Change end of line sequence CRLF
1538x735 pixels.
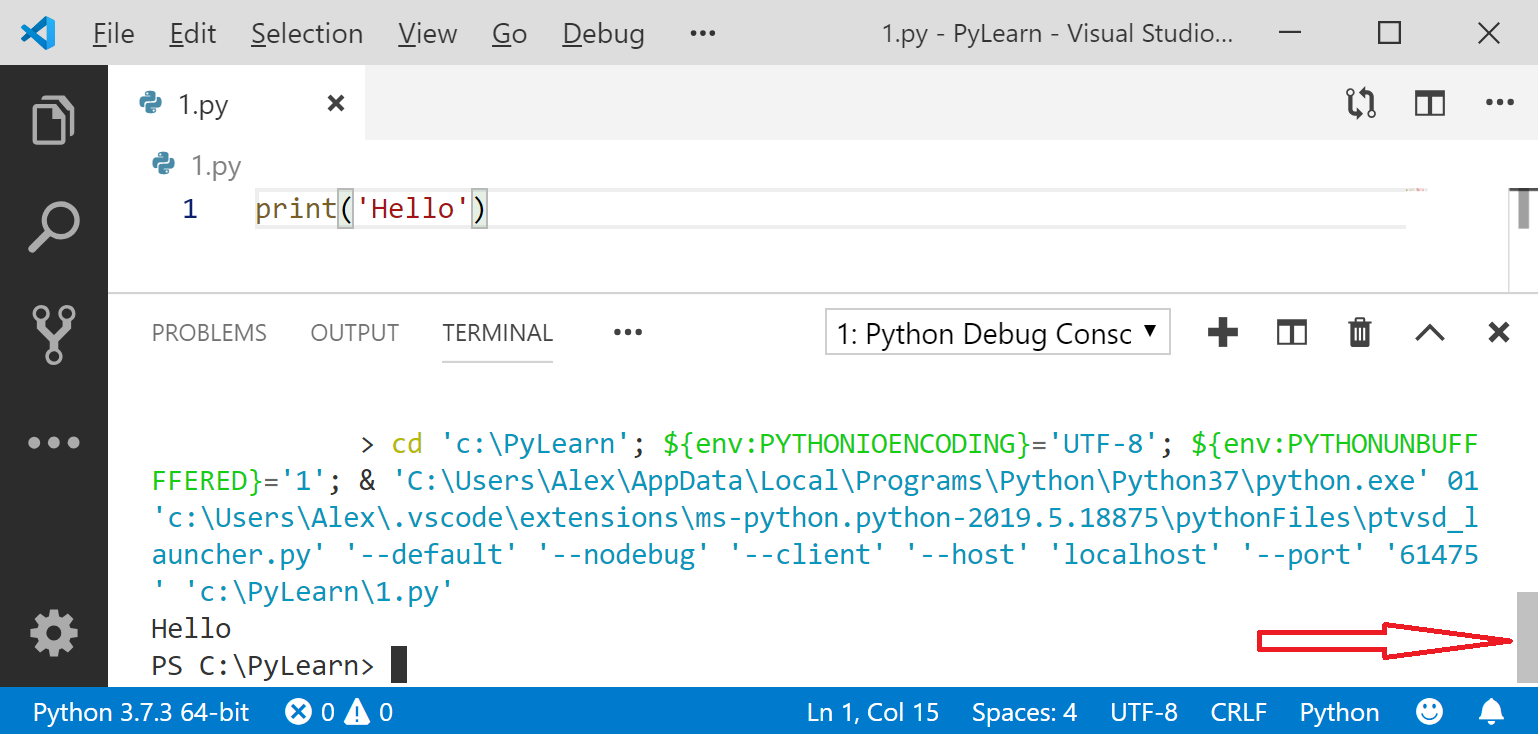click(1239, 712)
